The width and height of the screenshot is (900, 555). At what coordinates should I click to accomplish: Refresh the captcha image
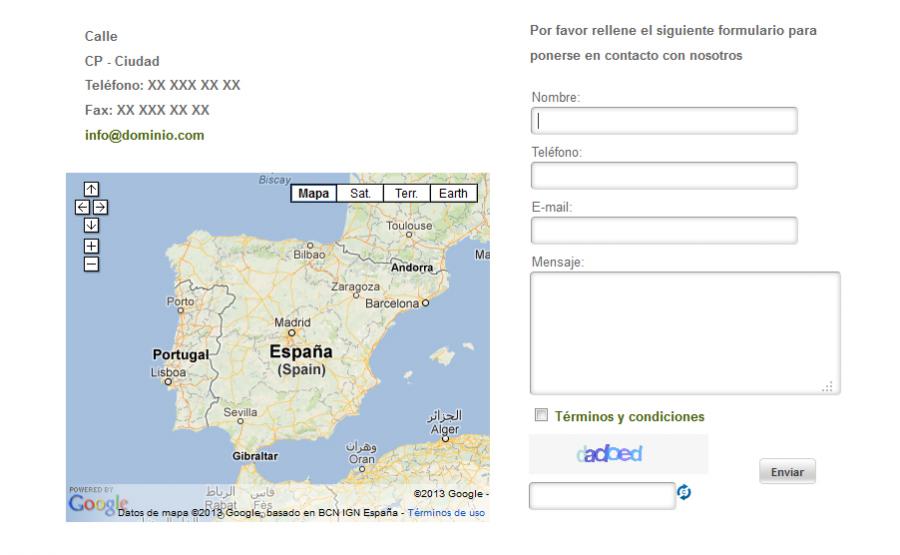684,492
